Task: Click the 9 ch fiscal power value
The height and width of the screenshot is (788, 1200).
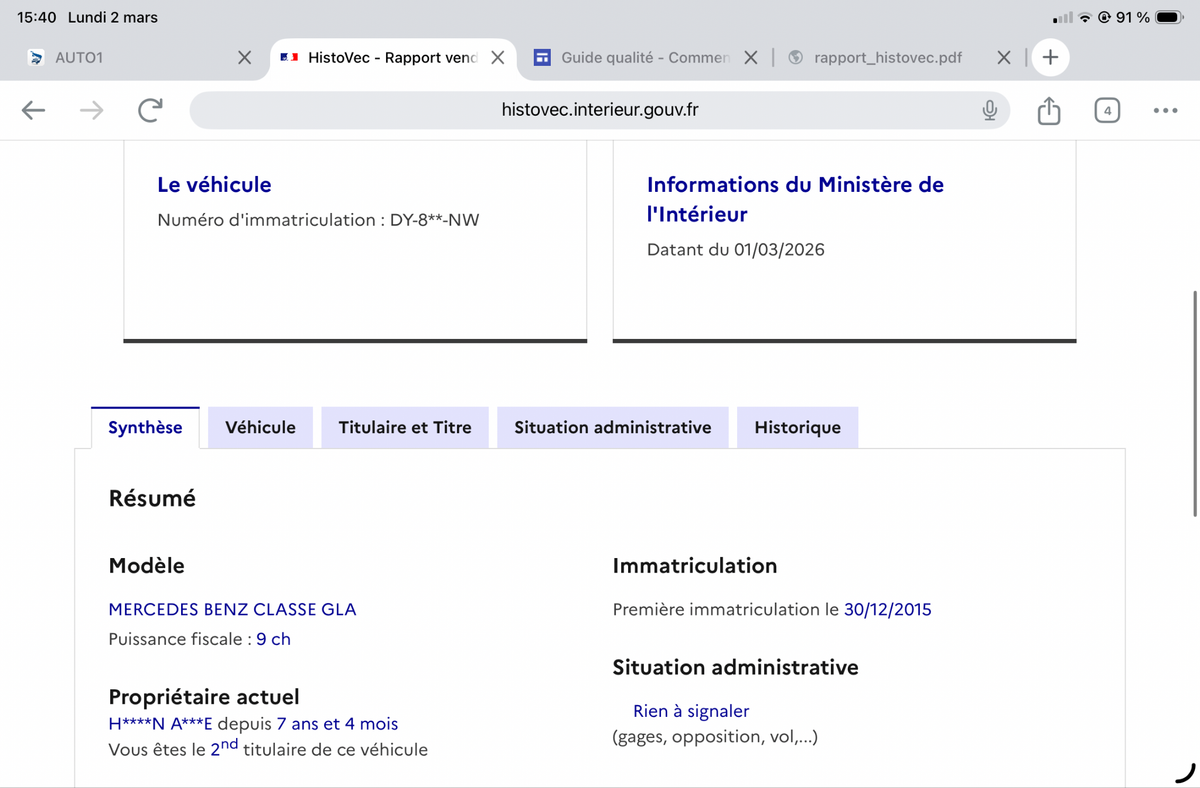Action: click(x=273, y=639)
